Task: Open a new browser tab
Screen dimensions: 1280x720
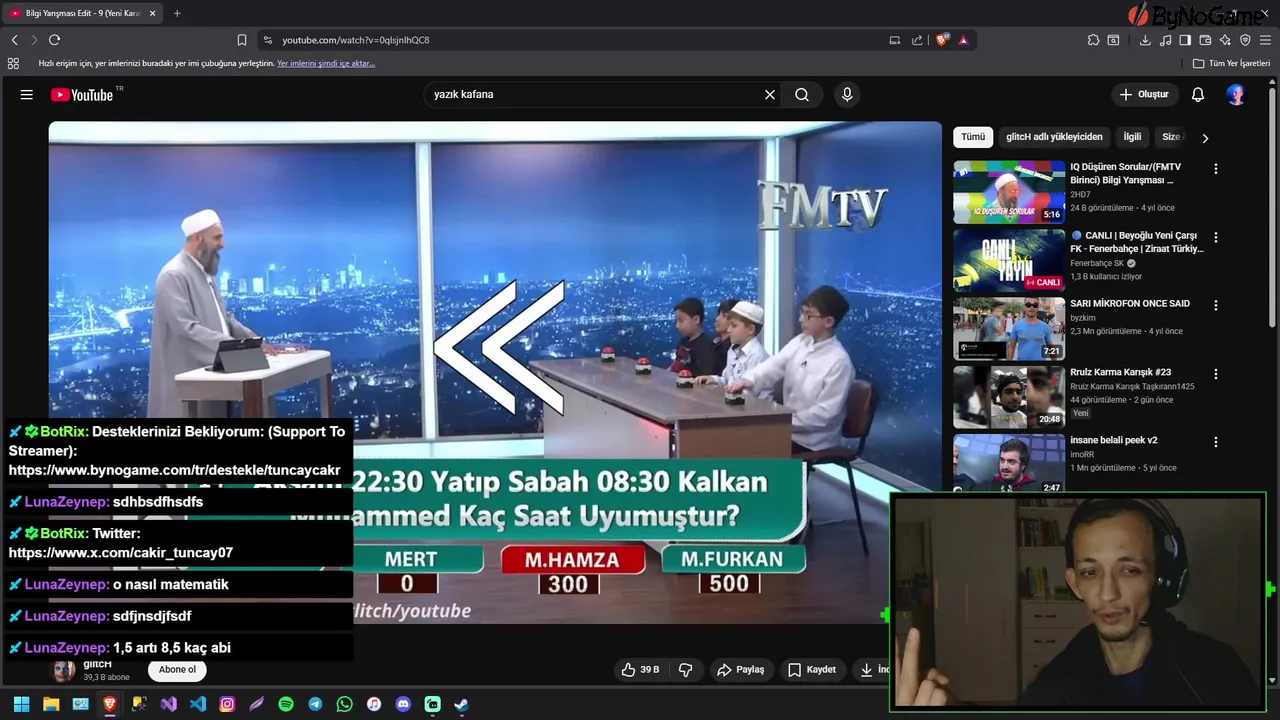Action: pos(177,13)
